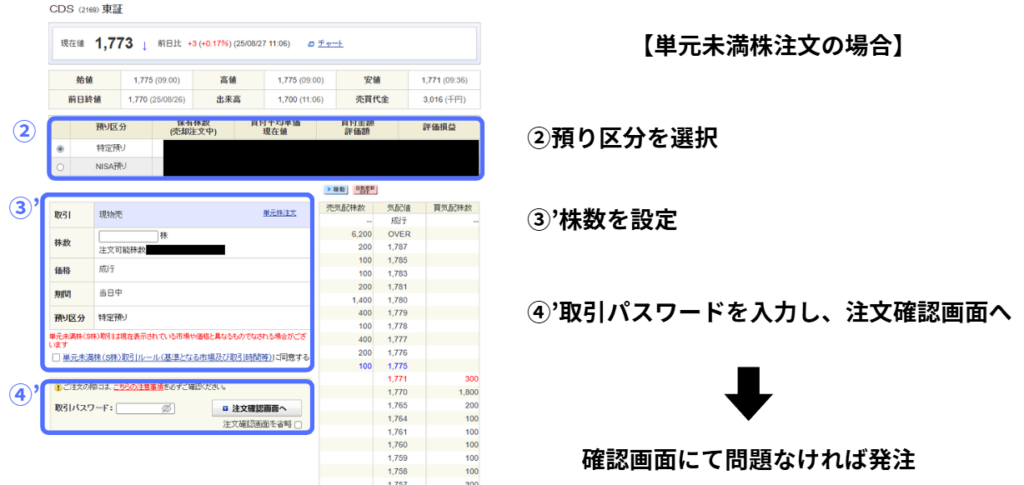
Task: Select price 1,775 in the order book
Action: [x=398, y=366]
